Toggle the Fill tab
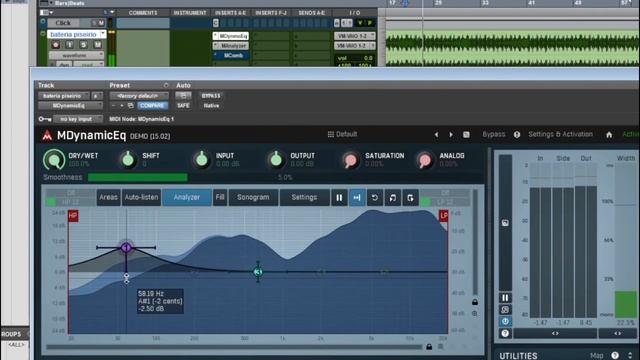640x360 pixels. [220, 198]
